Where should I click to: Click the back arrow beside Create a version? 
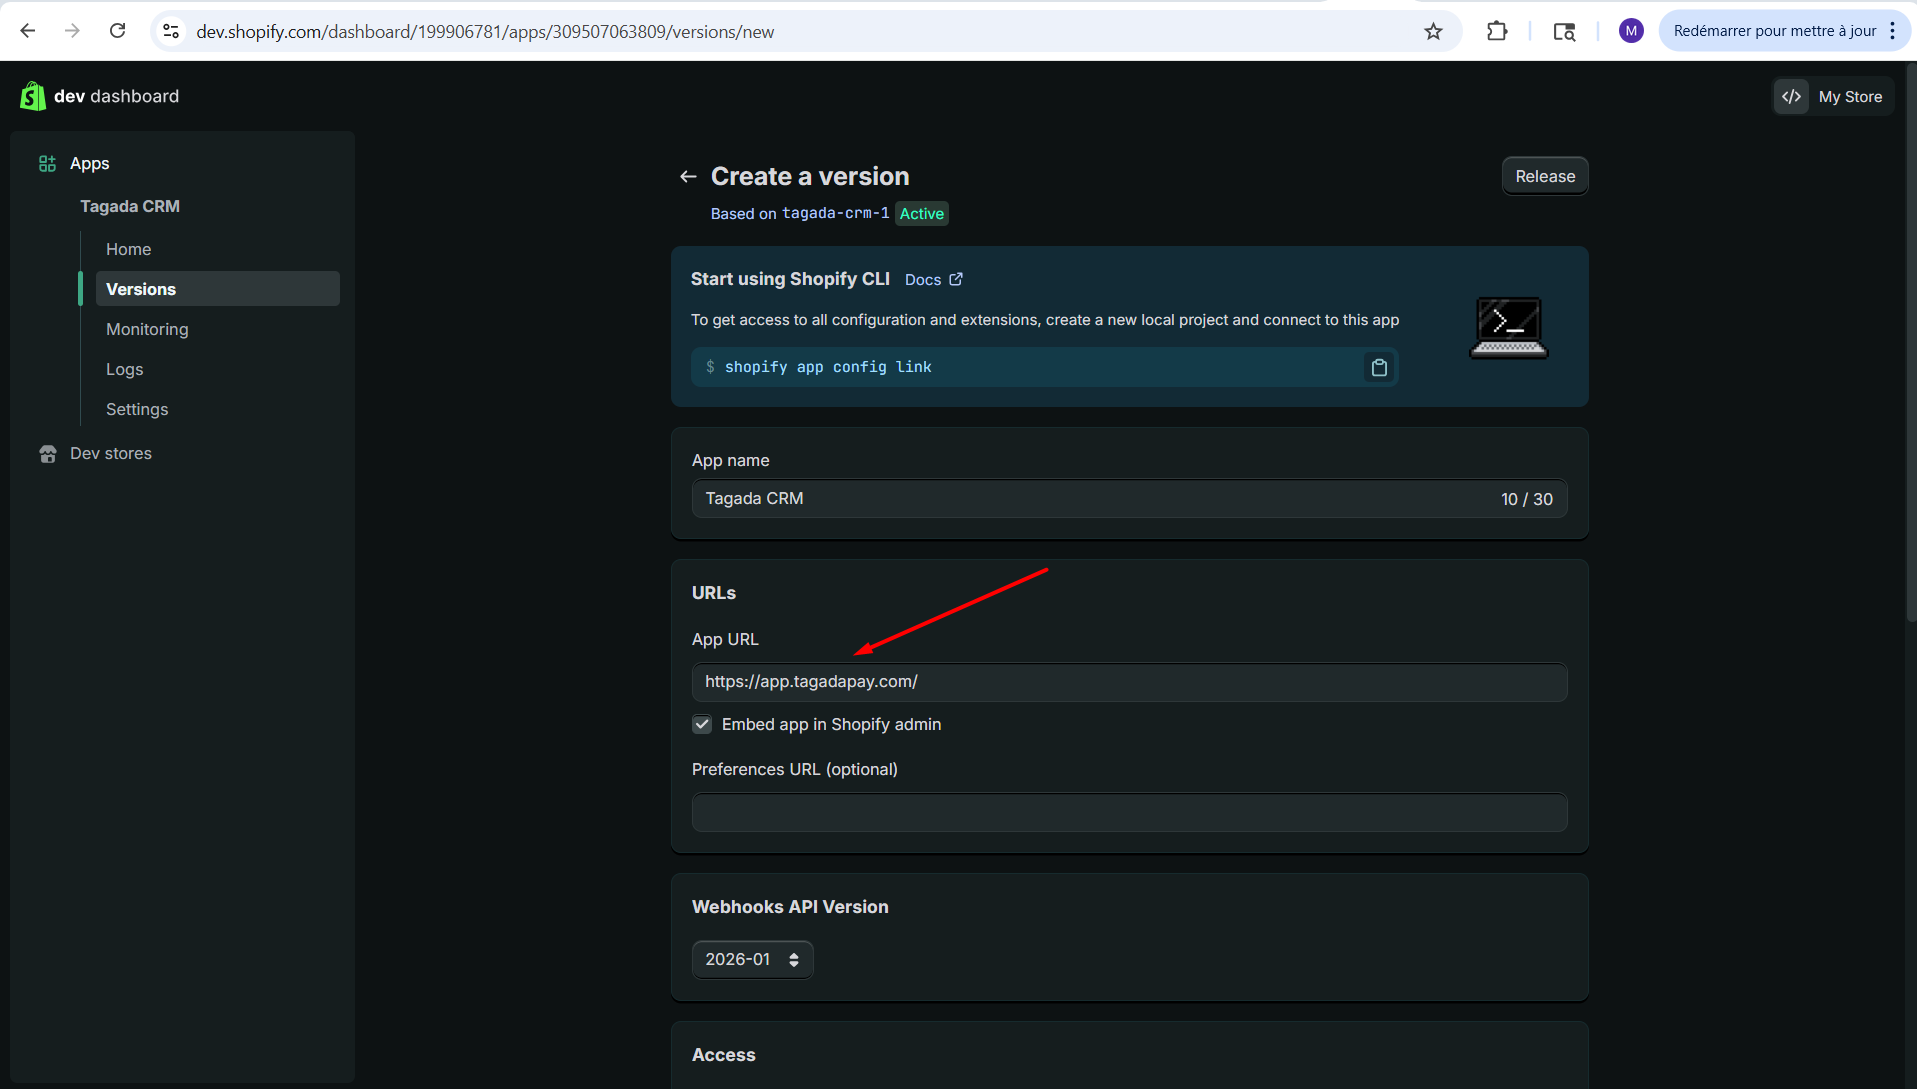click(x=688, y=177)
